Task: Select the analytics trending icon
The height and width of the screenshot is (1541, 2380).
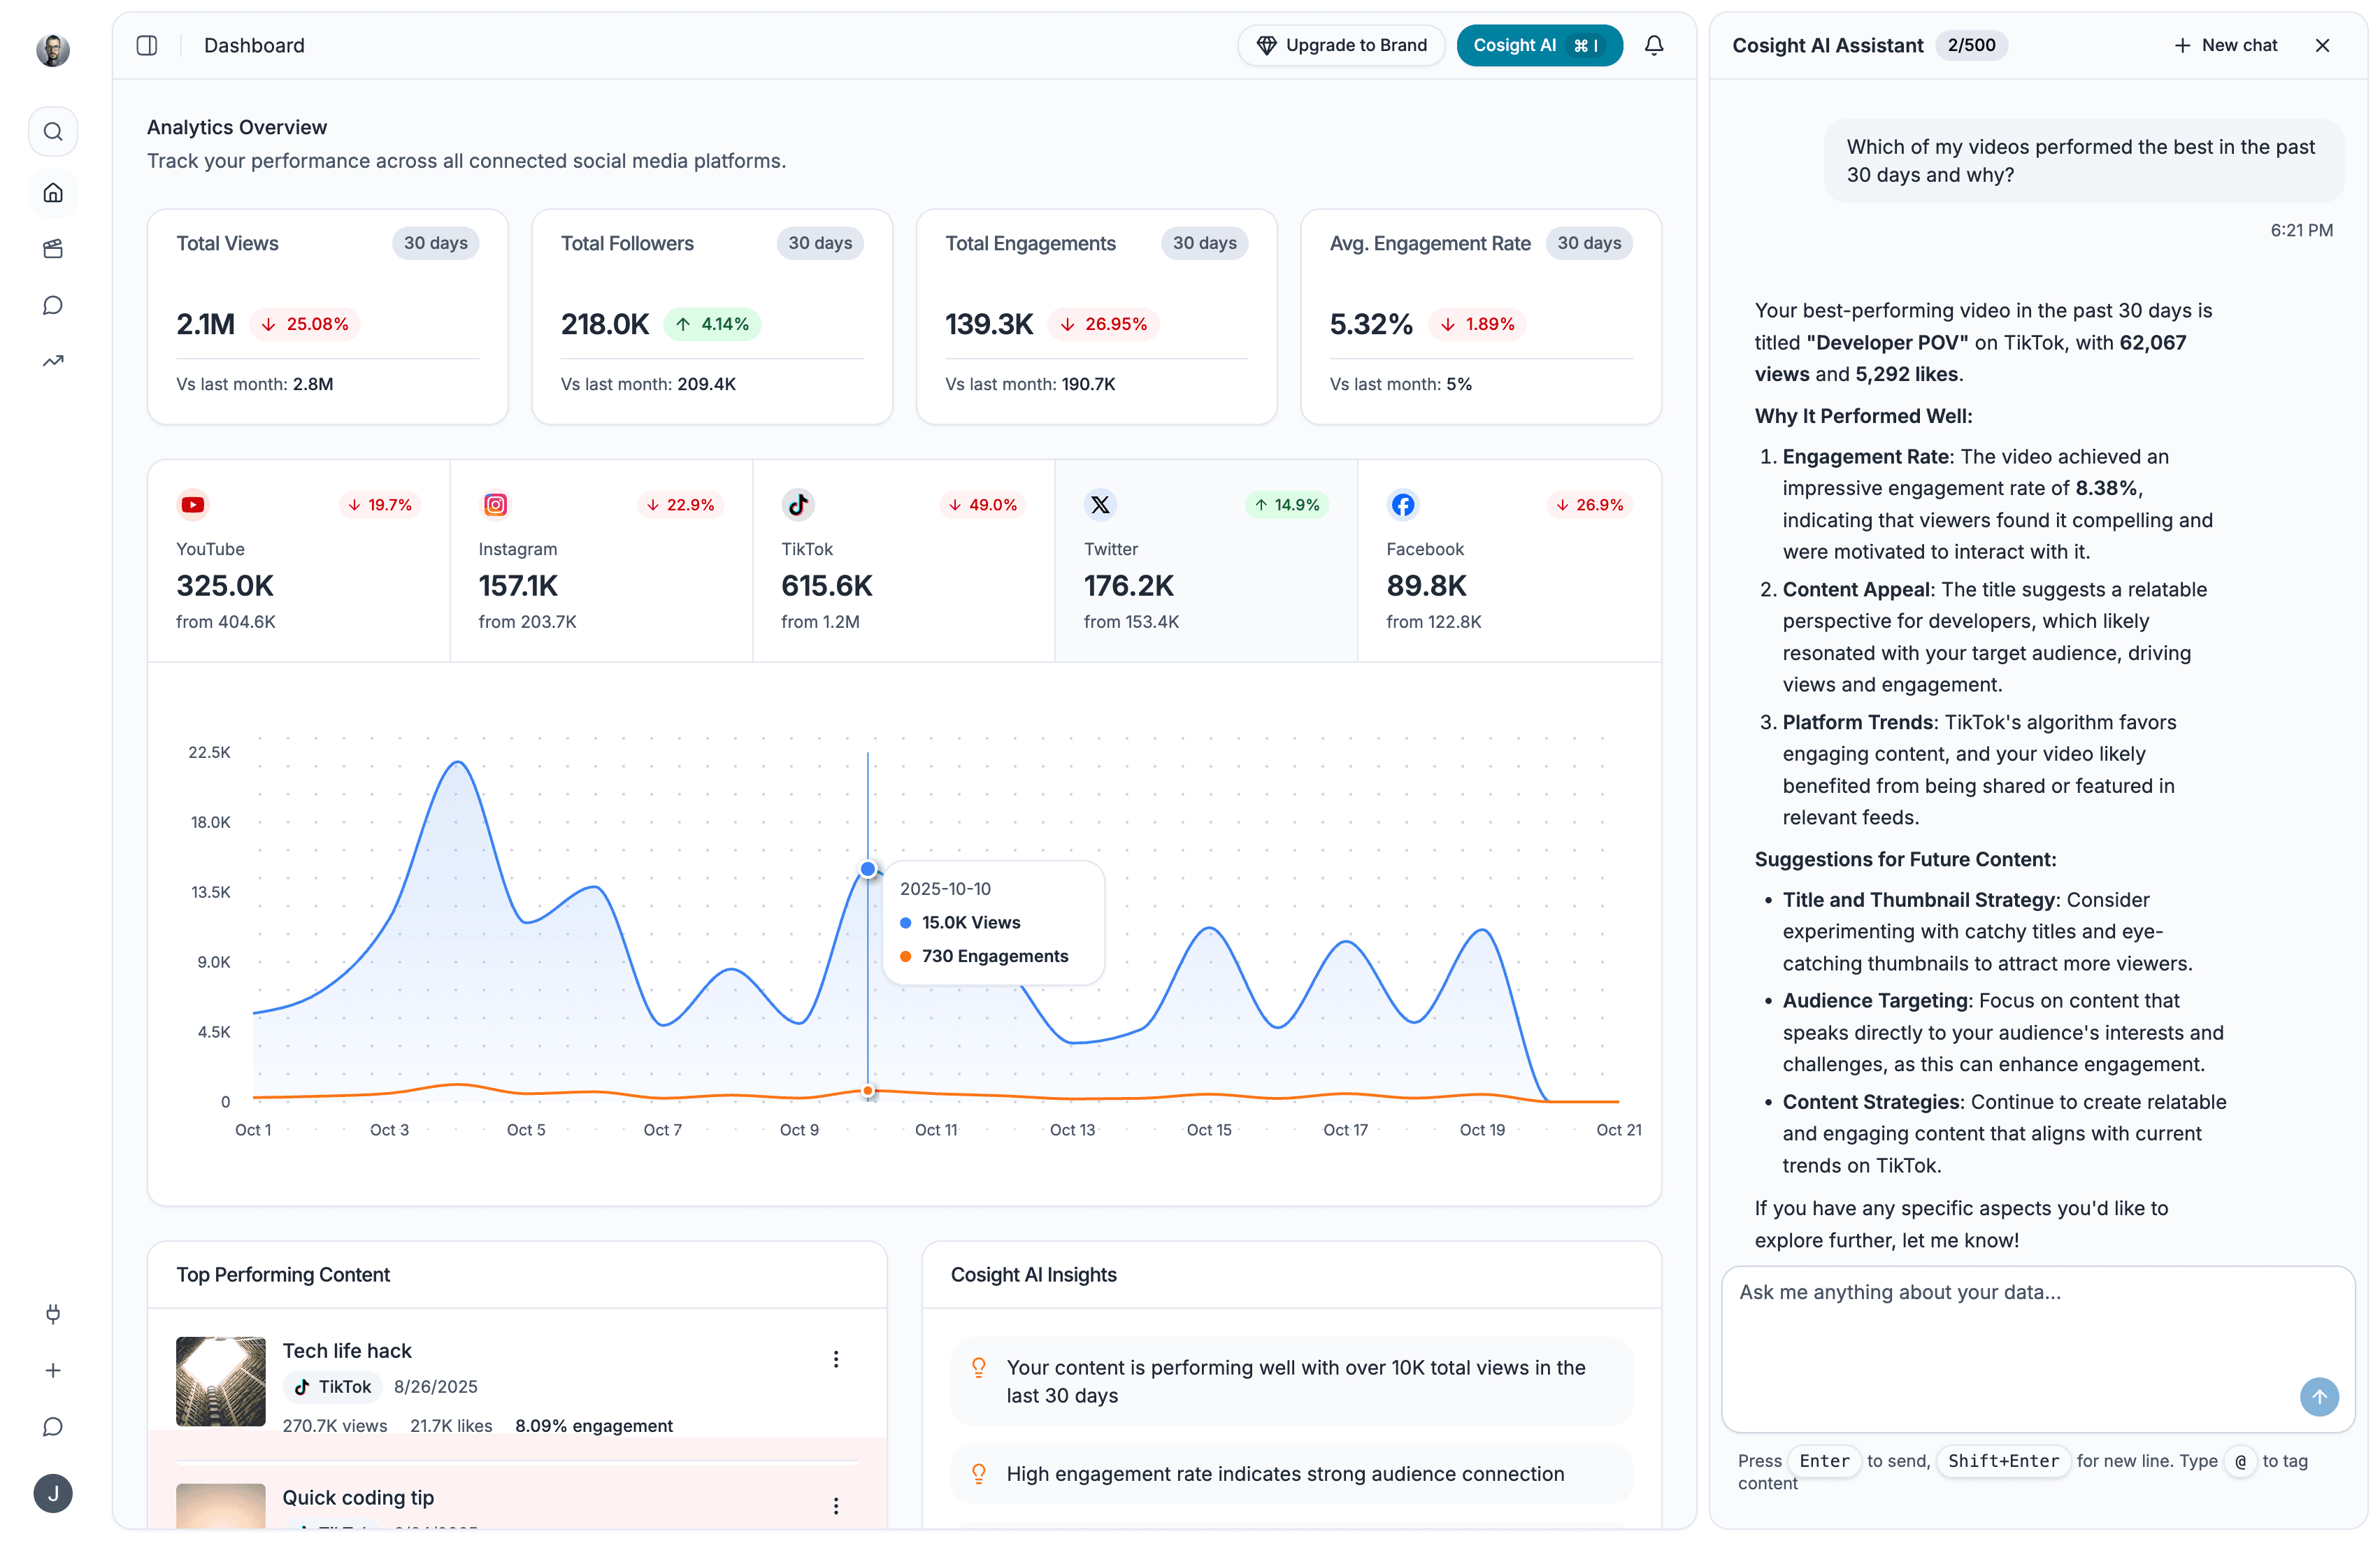Action: [52, 361]
